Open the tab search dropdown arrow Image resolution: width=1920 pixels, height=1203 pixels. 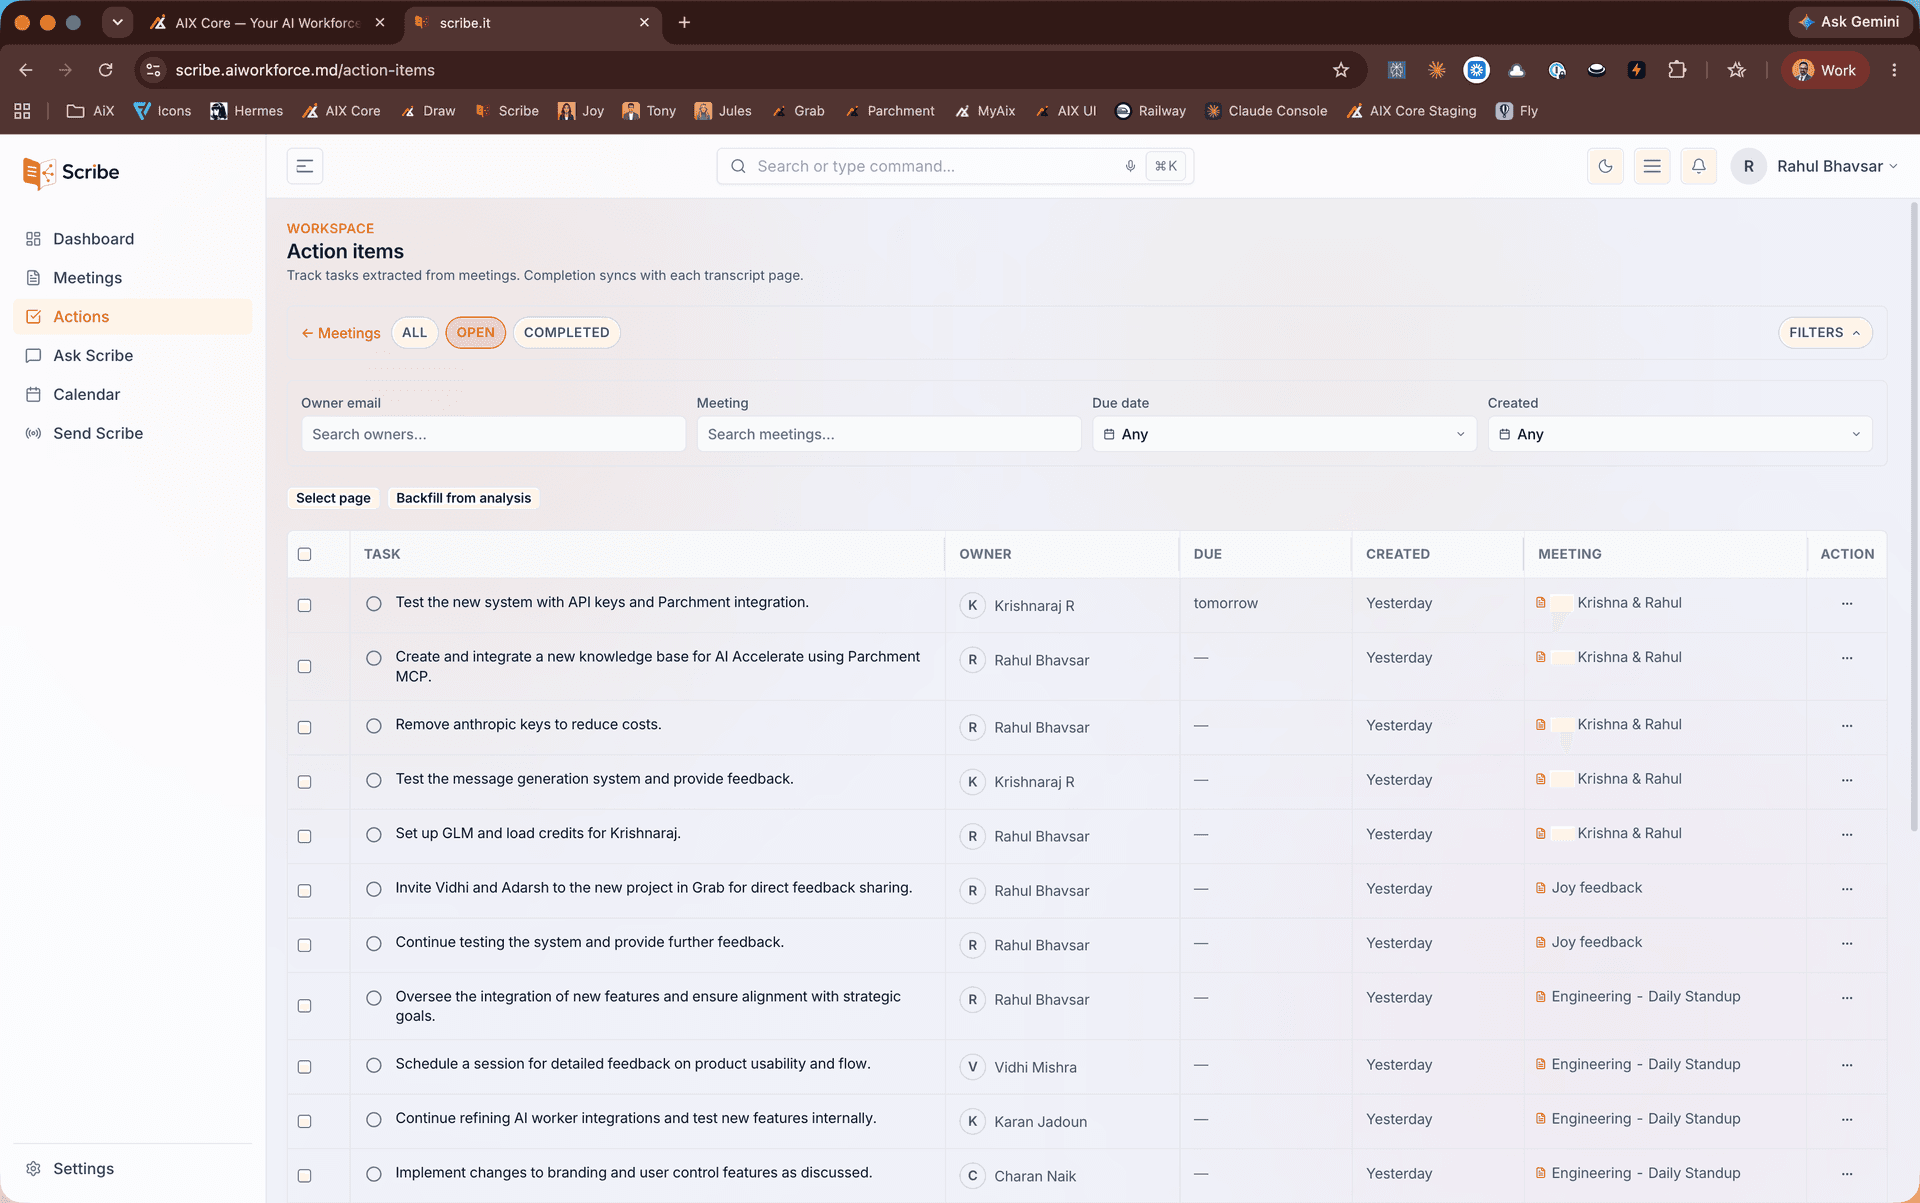(x=117, y=22)
